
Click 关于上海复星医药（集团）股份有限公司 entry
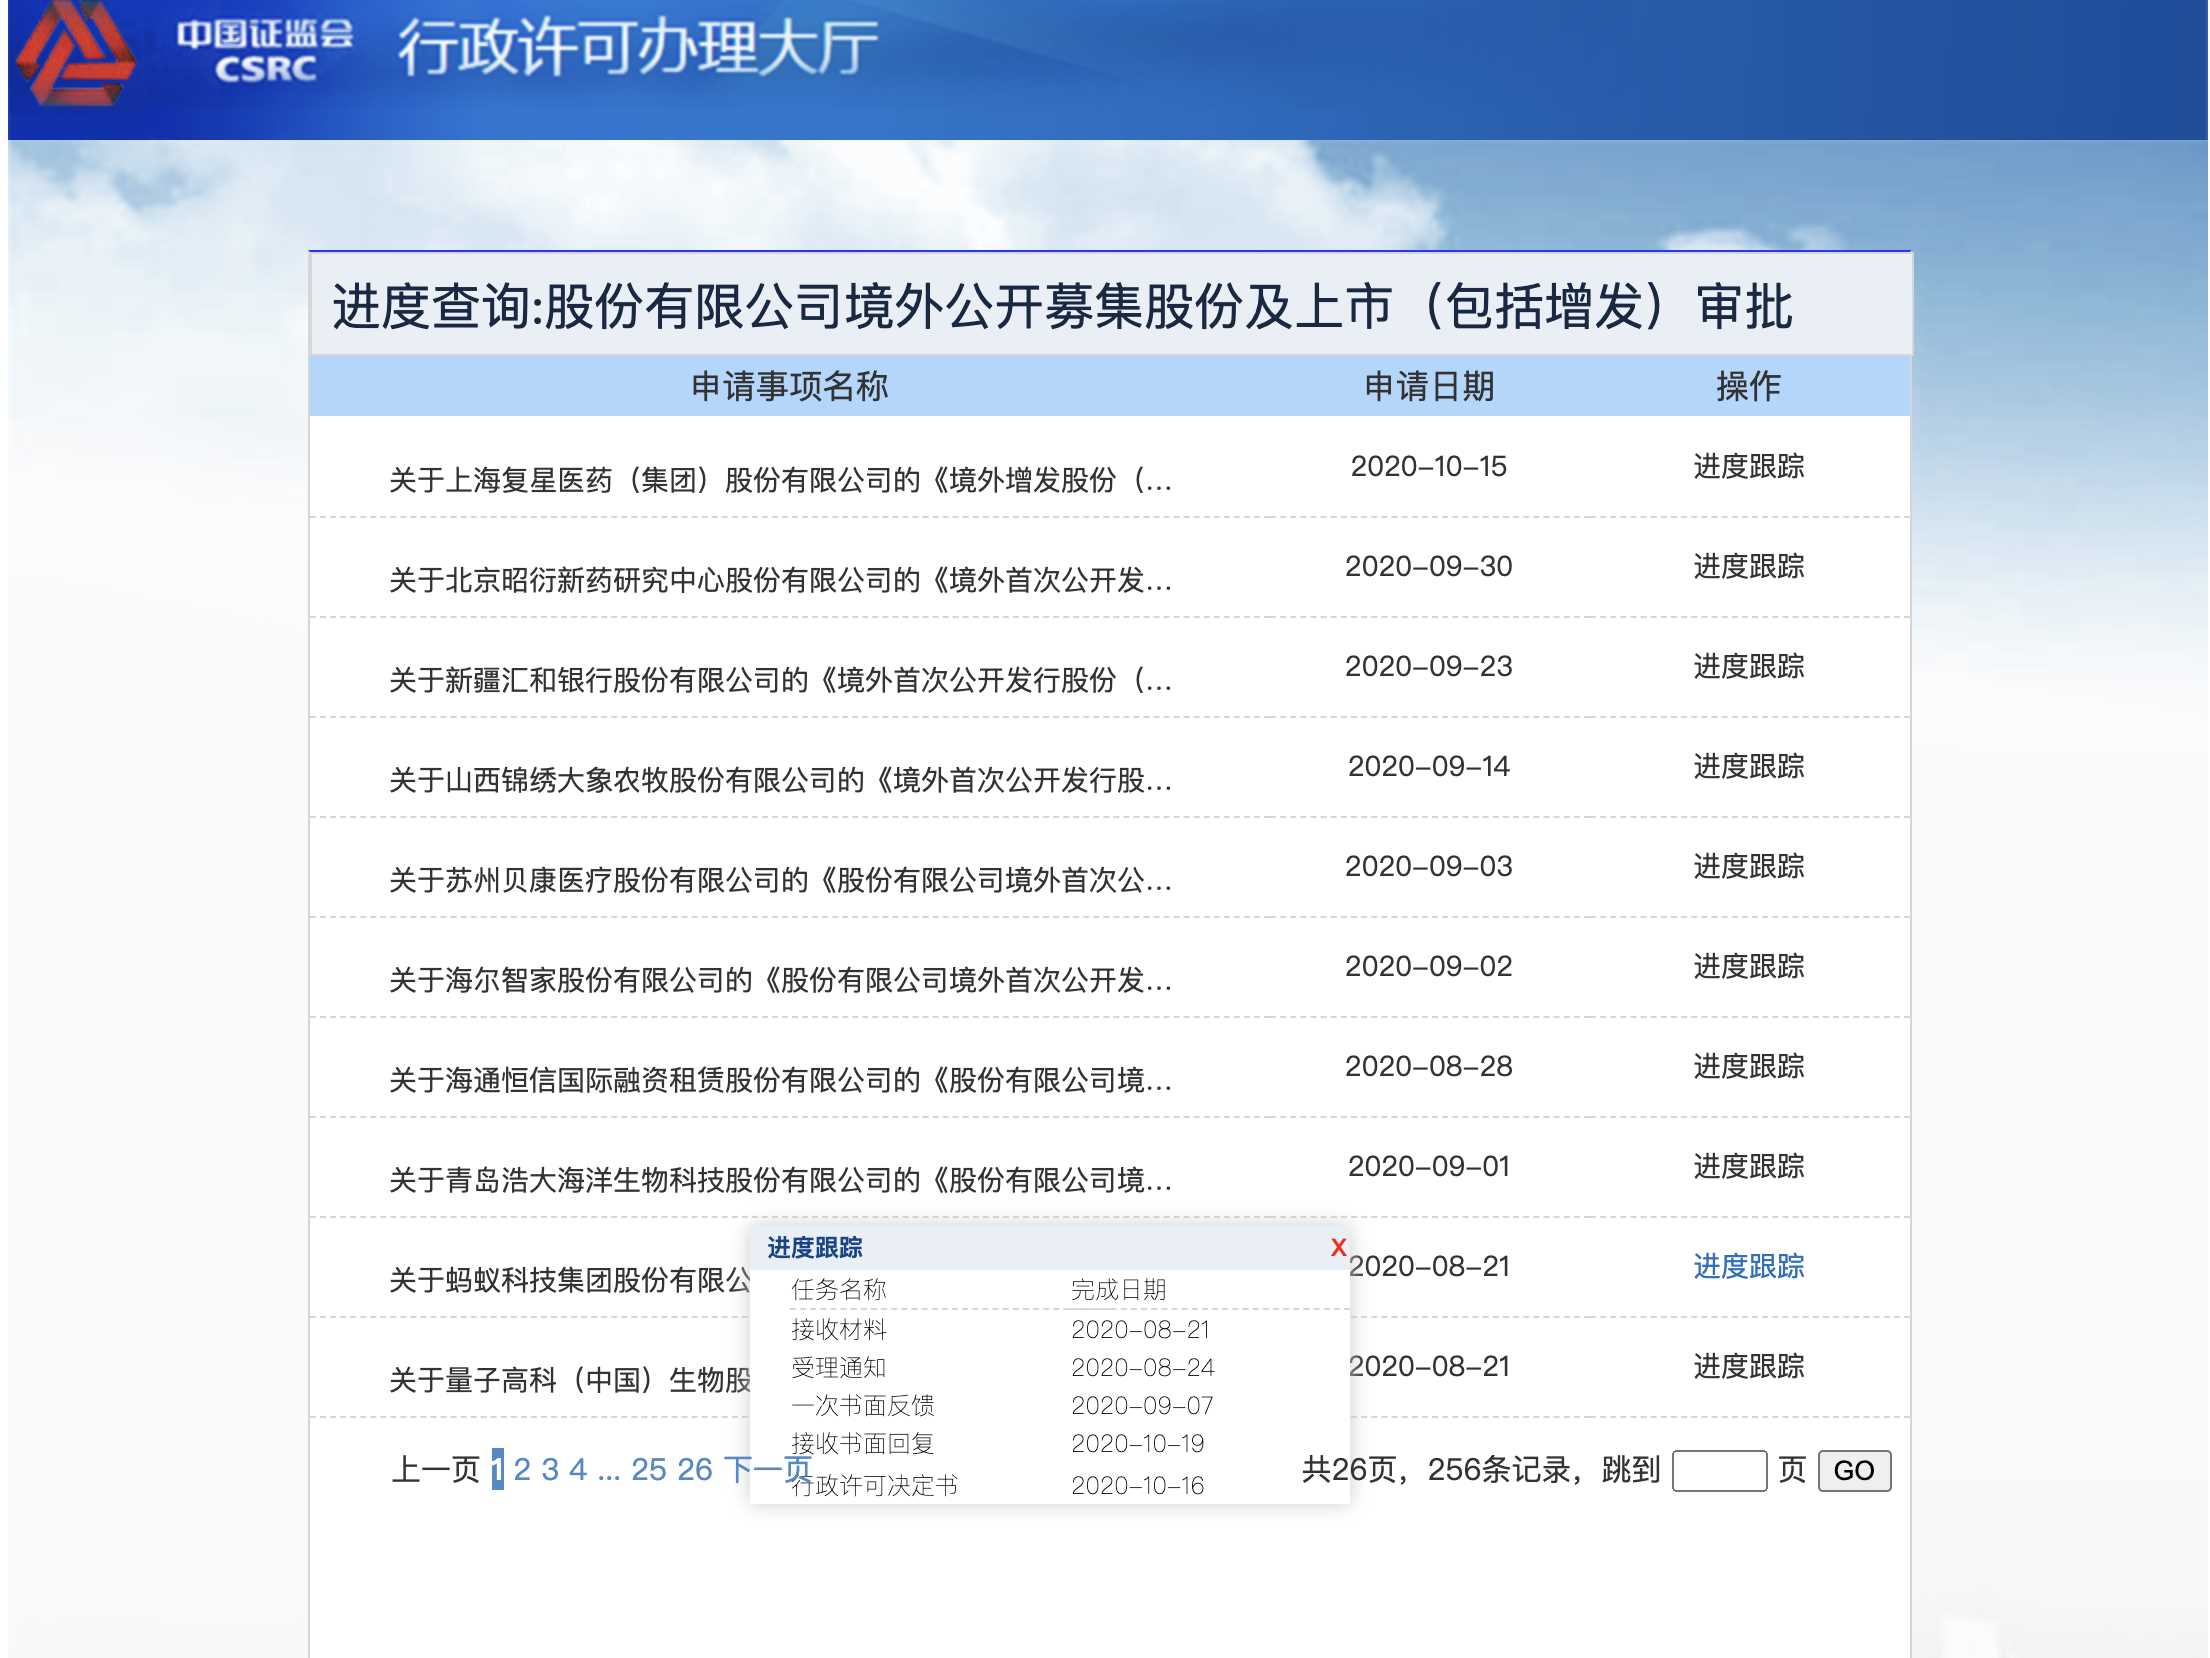pyautogui.click(x=780, y=480)
